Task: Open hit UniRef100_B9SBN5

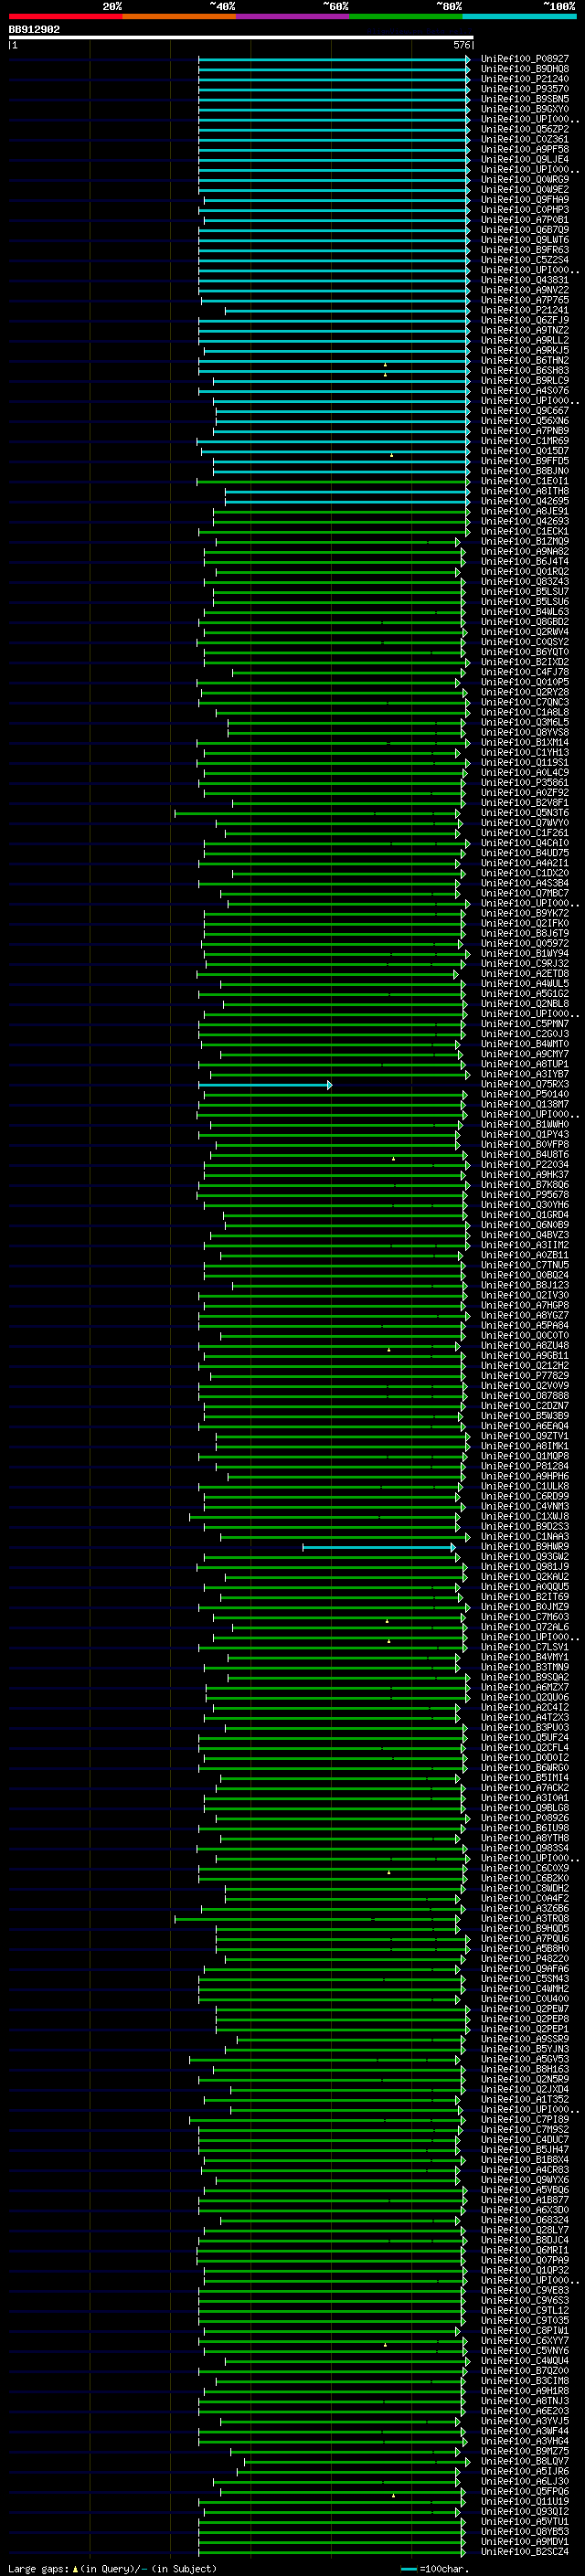Action: click(x=524, y=99)
